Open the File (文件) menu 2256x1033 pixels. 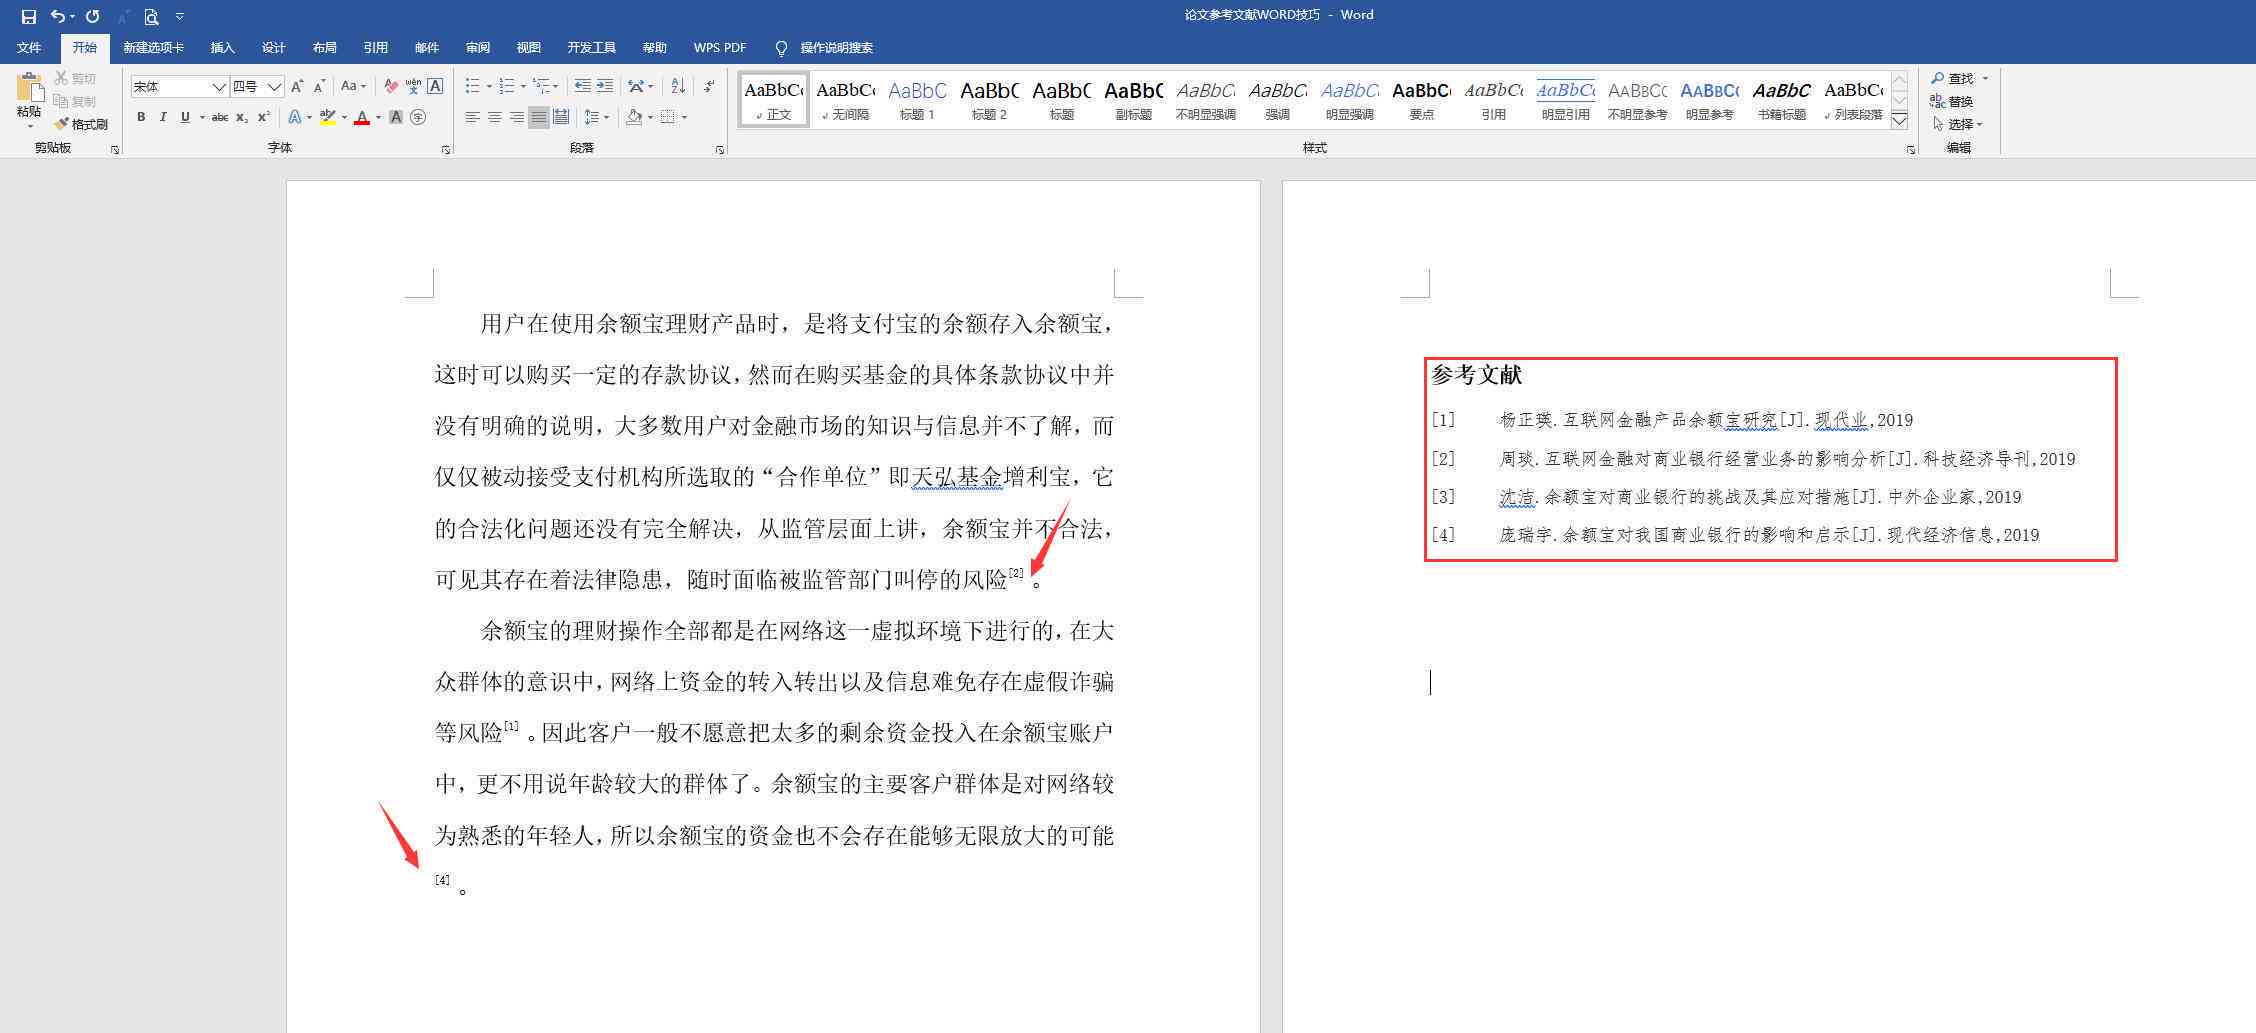pyautogui.click(x=29, y=48)
